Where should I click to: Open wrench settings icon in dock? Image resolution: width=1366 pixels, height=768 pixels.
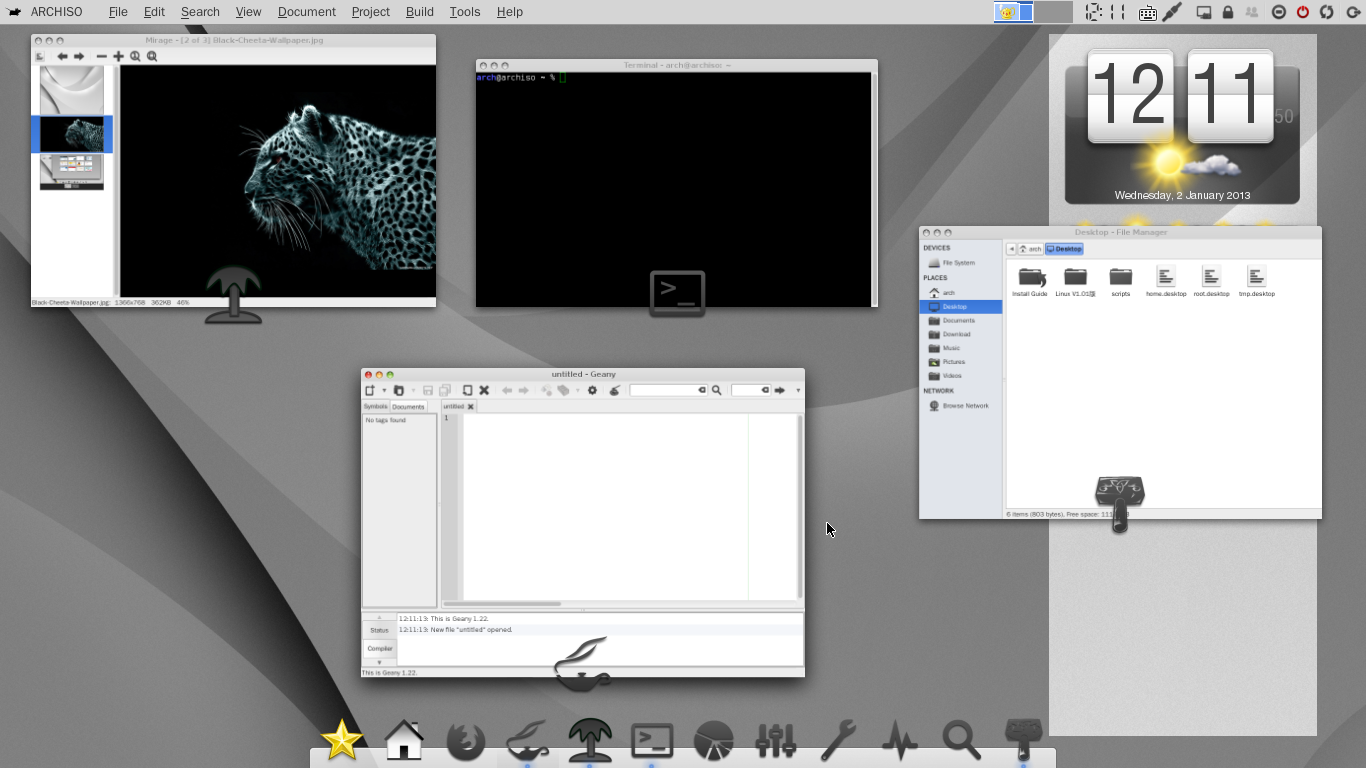click(838, 741)
